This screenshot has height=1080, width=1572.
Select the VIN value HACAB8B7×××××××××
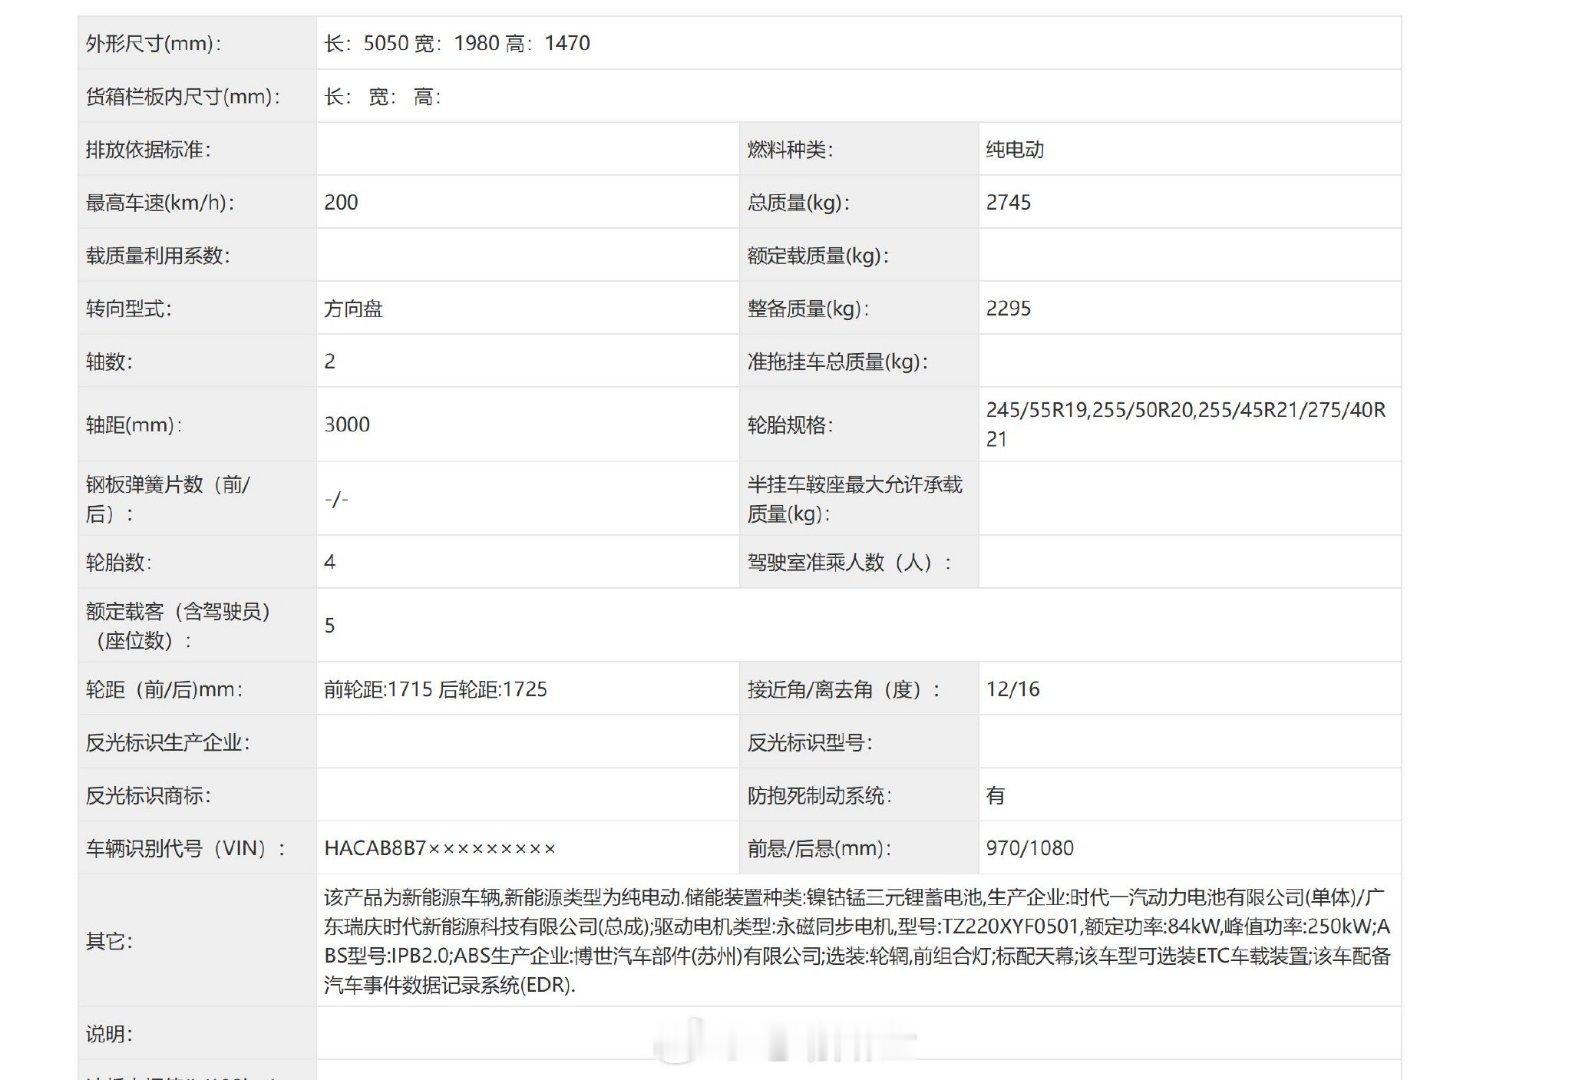440,848
